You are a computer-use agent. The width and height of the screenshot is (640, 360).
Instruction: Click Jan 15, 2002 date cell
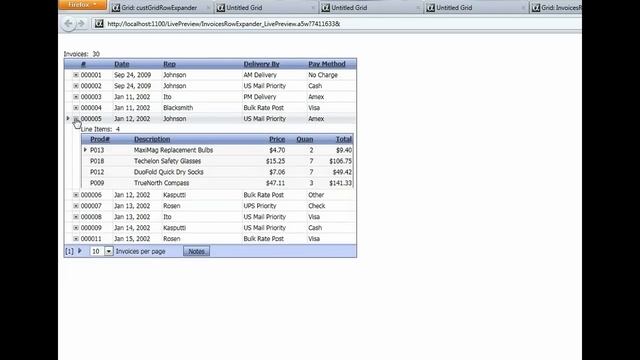coord(132,239)
